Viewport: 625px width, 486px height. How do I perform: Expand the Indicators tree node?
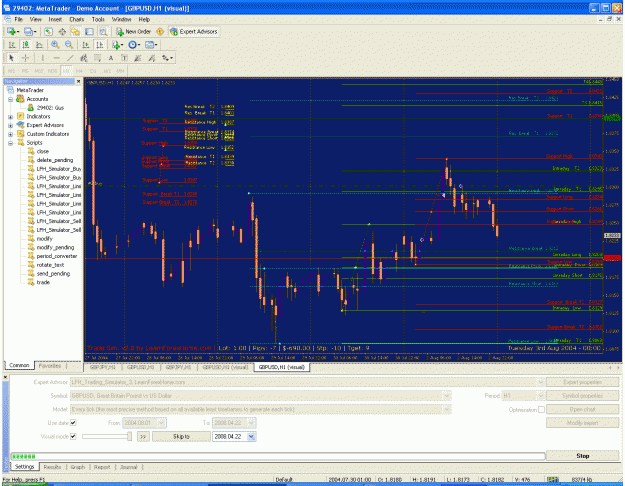(x=11, y=117)
